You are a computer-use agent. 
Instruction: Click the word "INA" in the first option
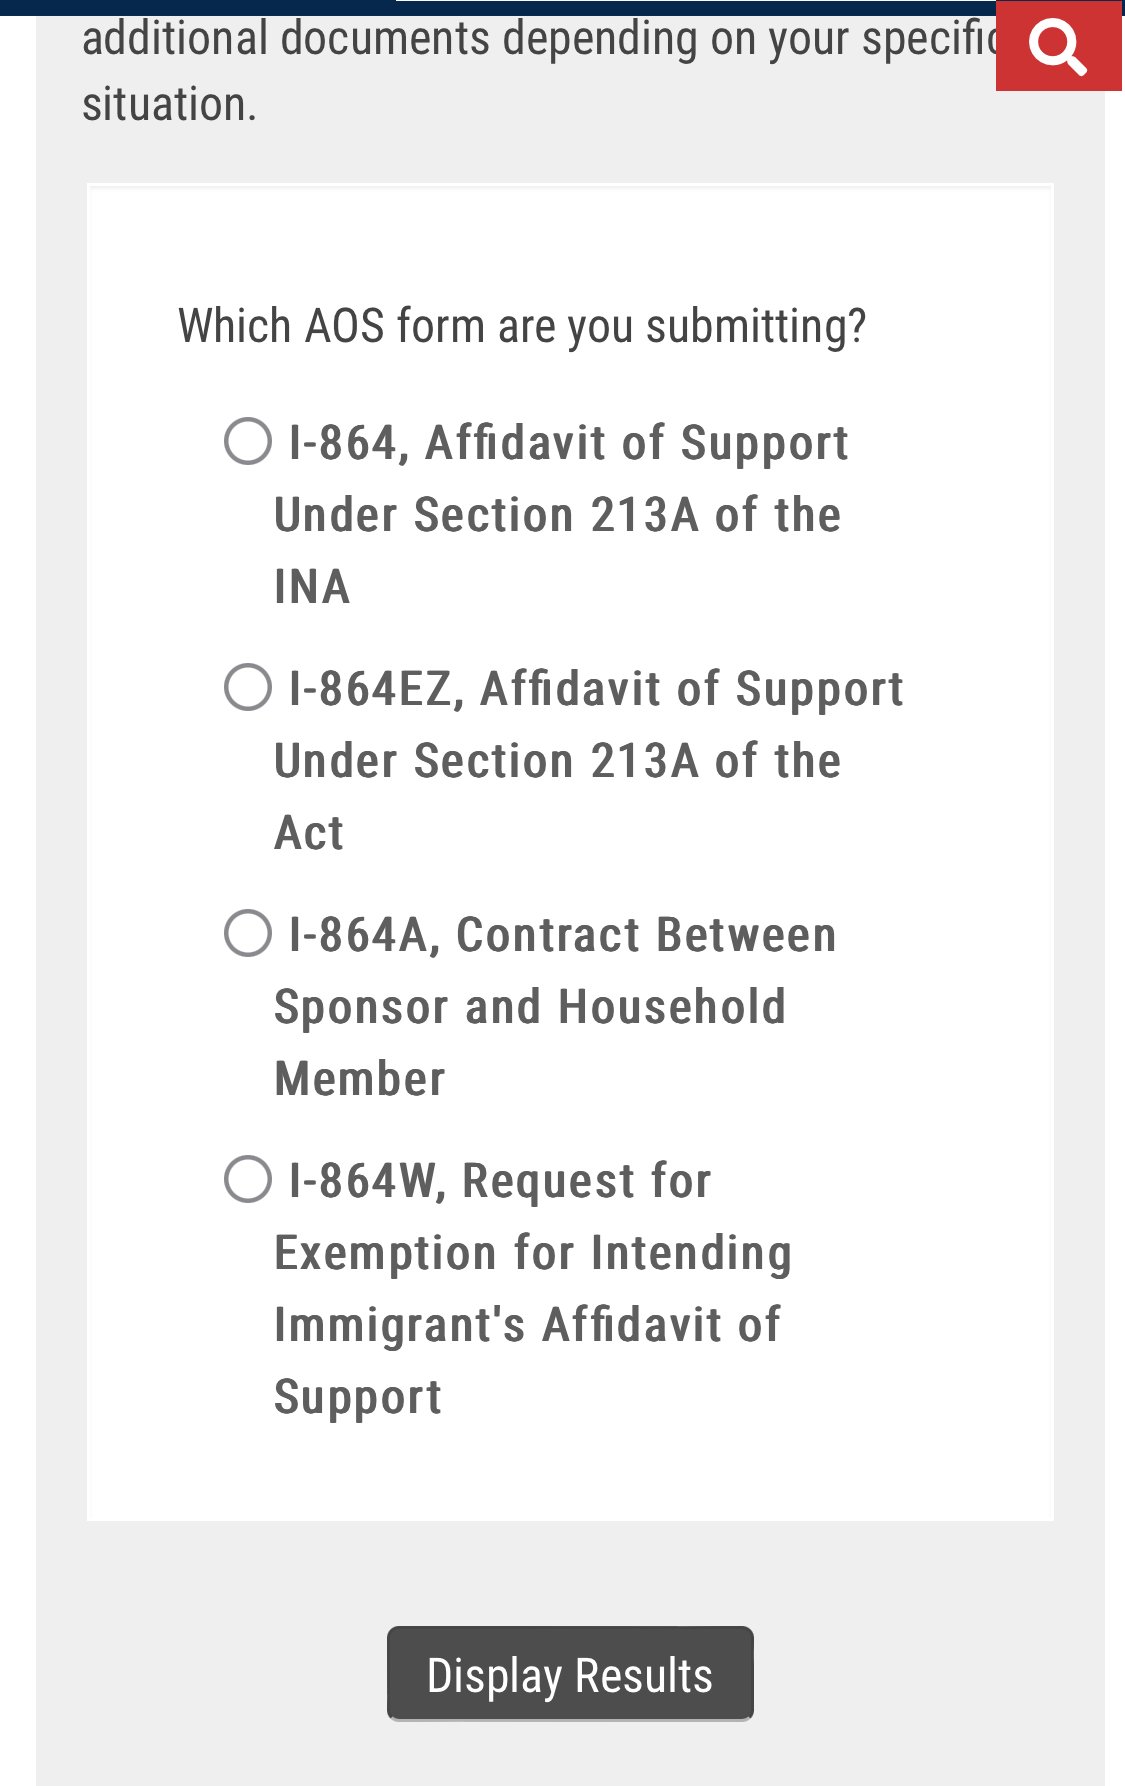[x=312, y=587]
